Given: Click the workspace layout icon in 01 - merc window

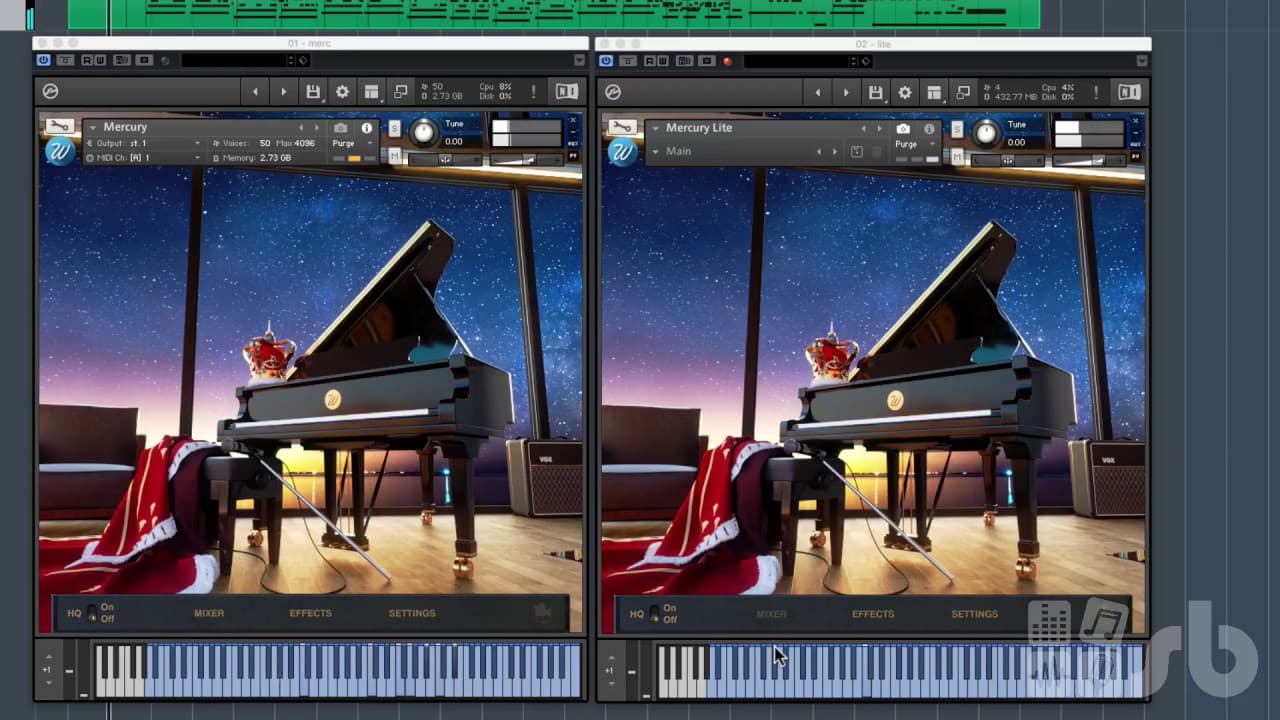Looking at the screenshot, I should click(x=371, y=92).
